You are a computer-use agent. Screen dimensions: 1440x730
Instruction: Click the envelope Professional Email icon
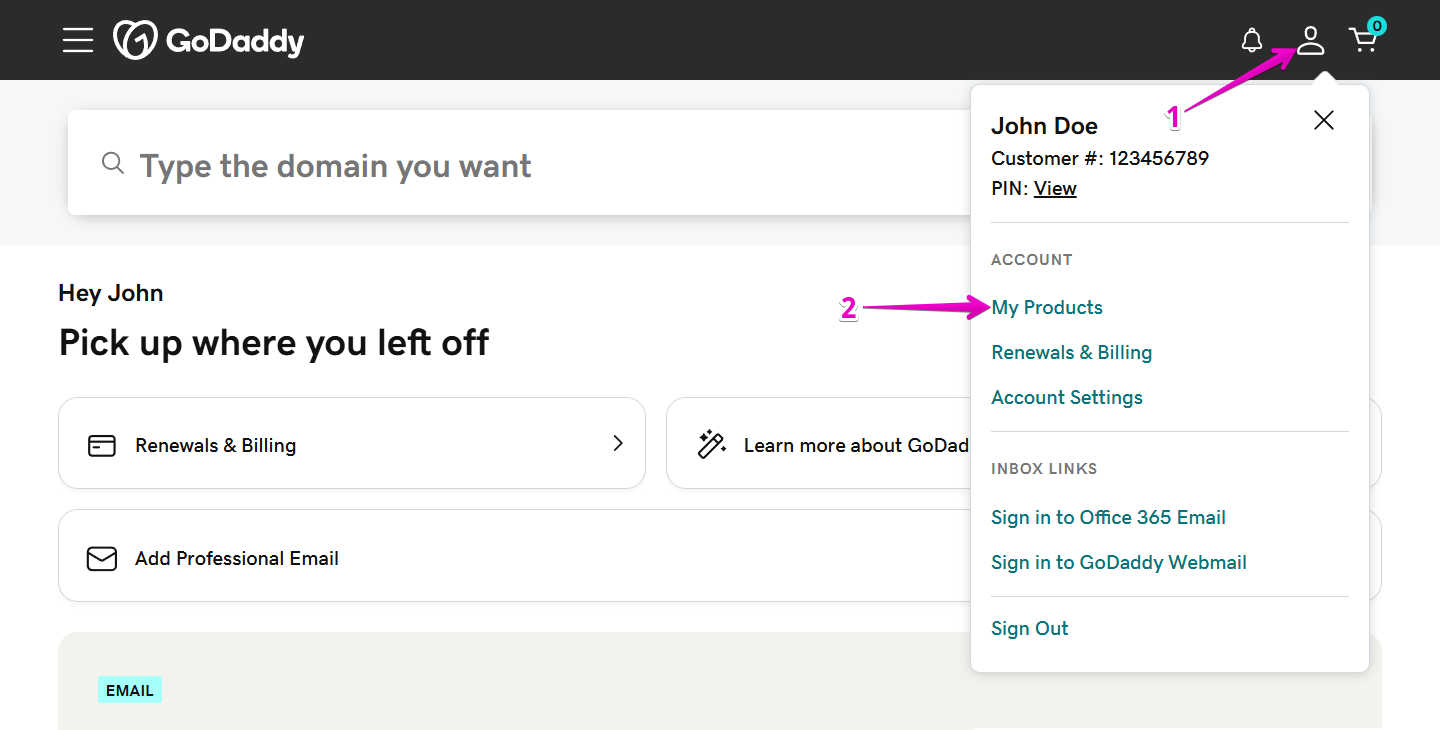(x=102, y=558)
